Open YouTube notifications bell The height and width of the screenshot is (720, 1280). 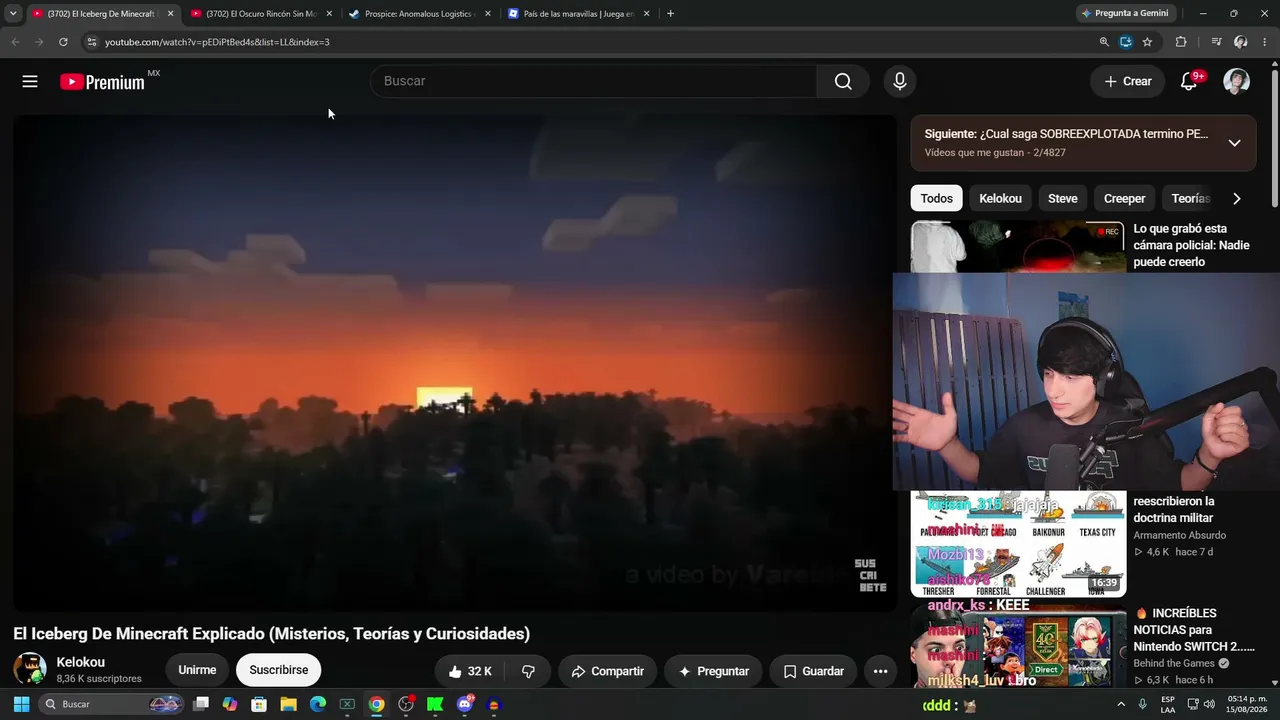1189,81
